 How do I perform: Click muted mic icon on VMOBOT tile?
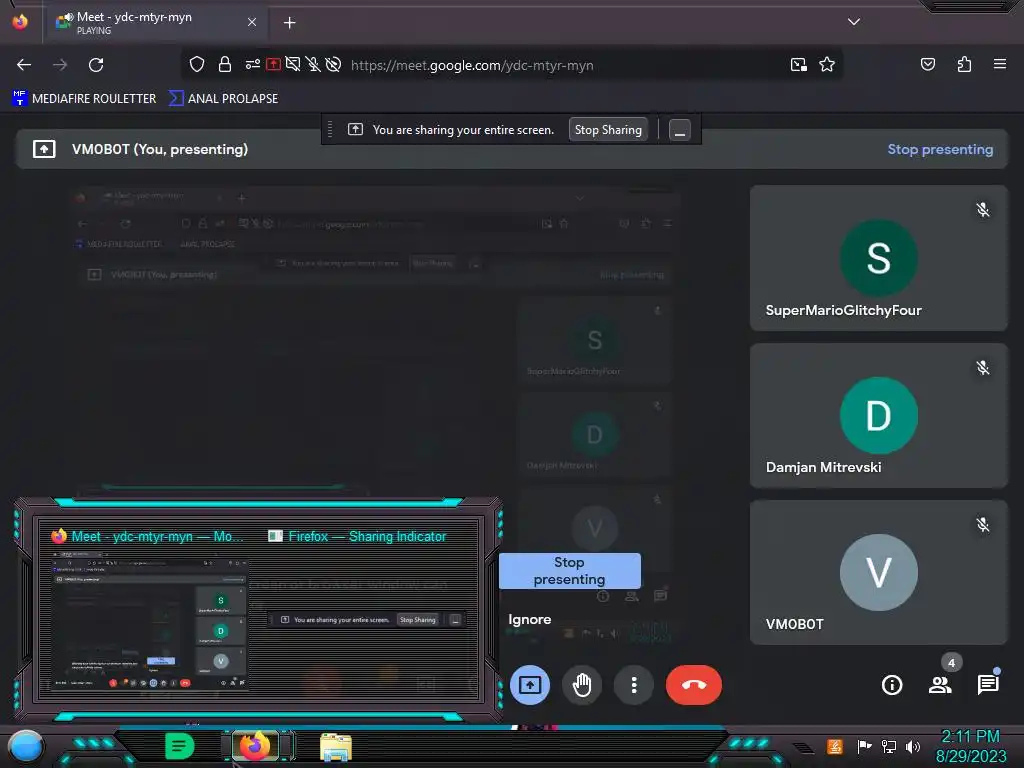(x=982, y=524)
